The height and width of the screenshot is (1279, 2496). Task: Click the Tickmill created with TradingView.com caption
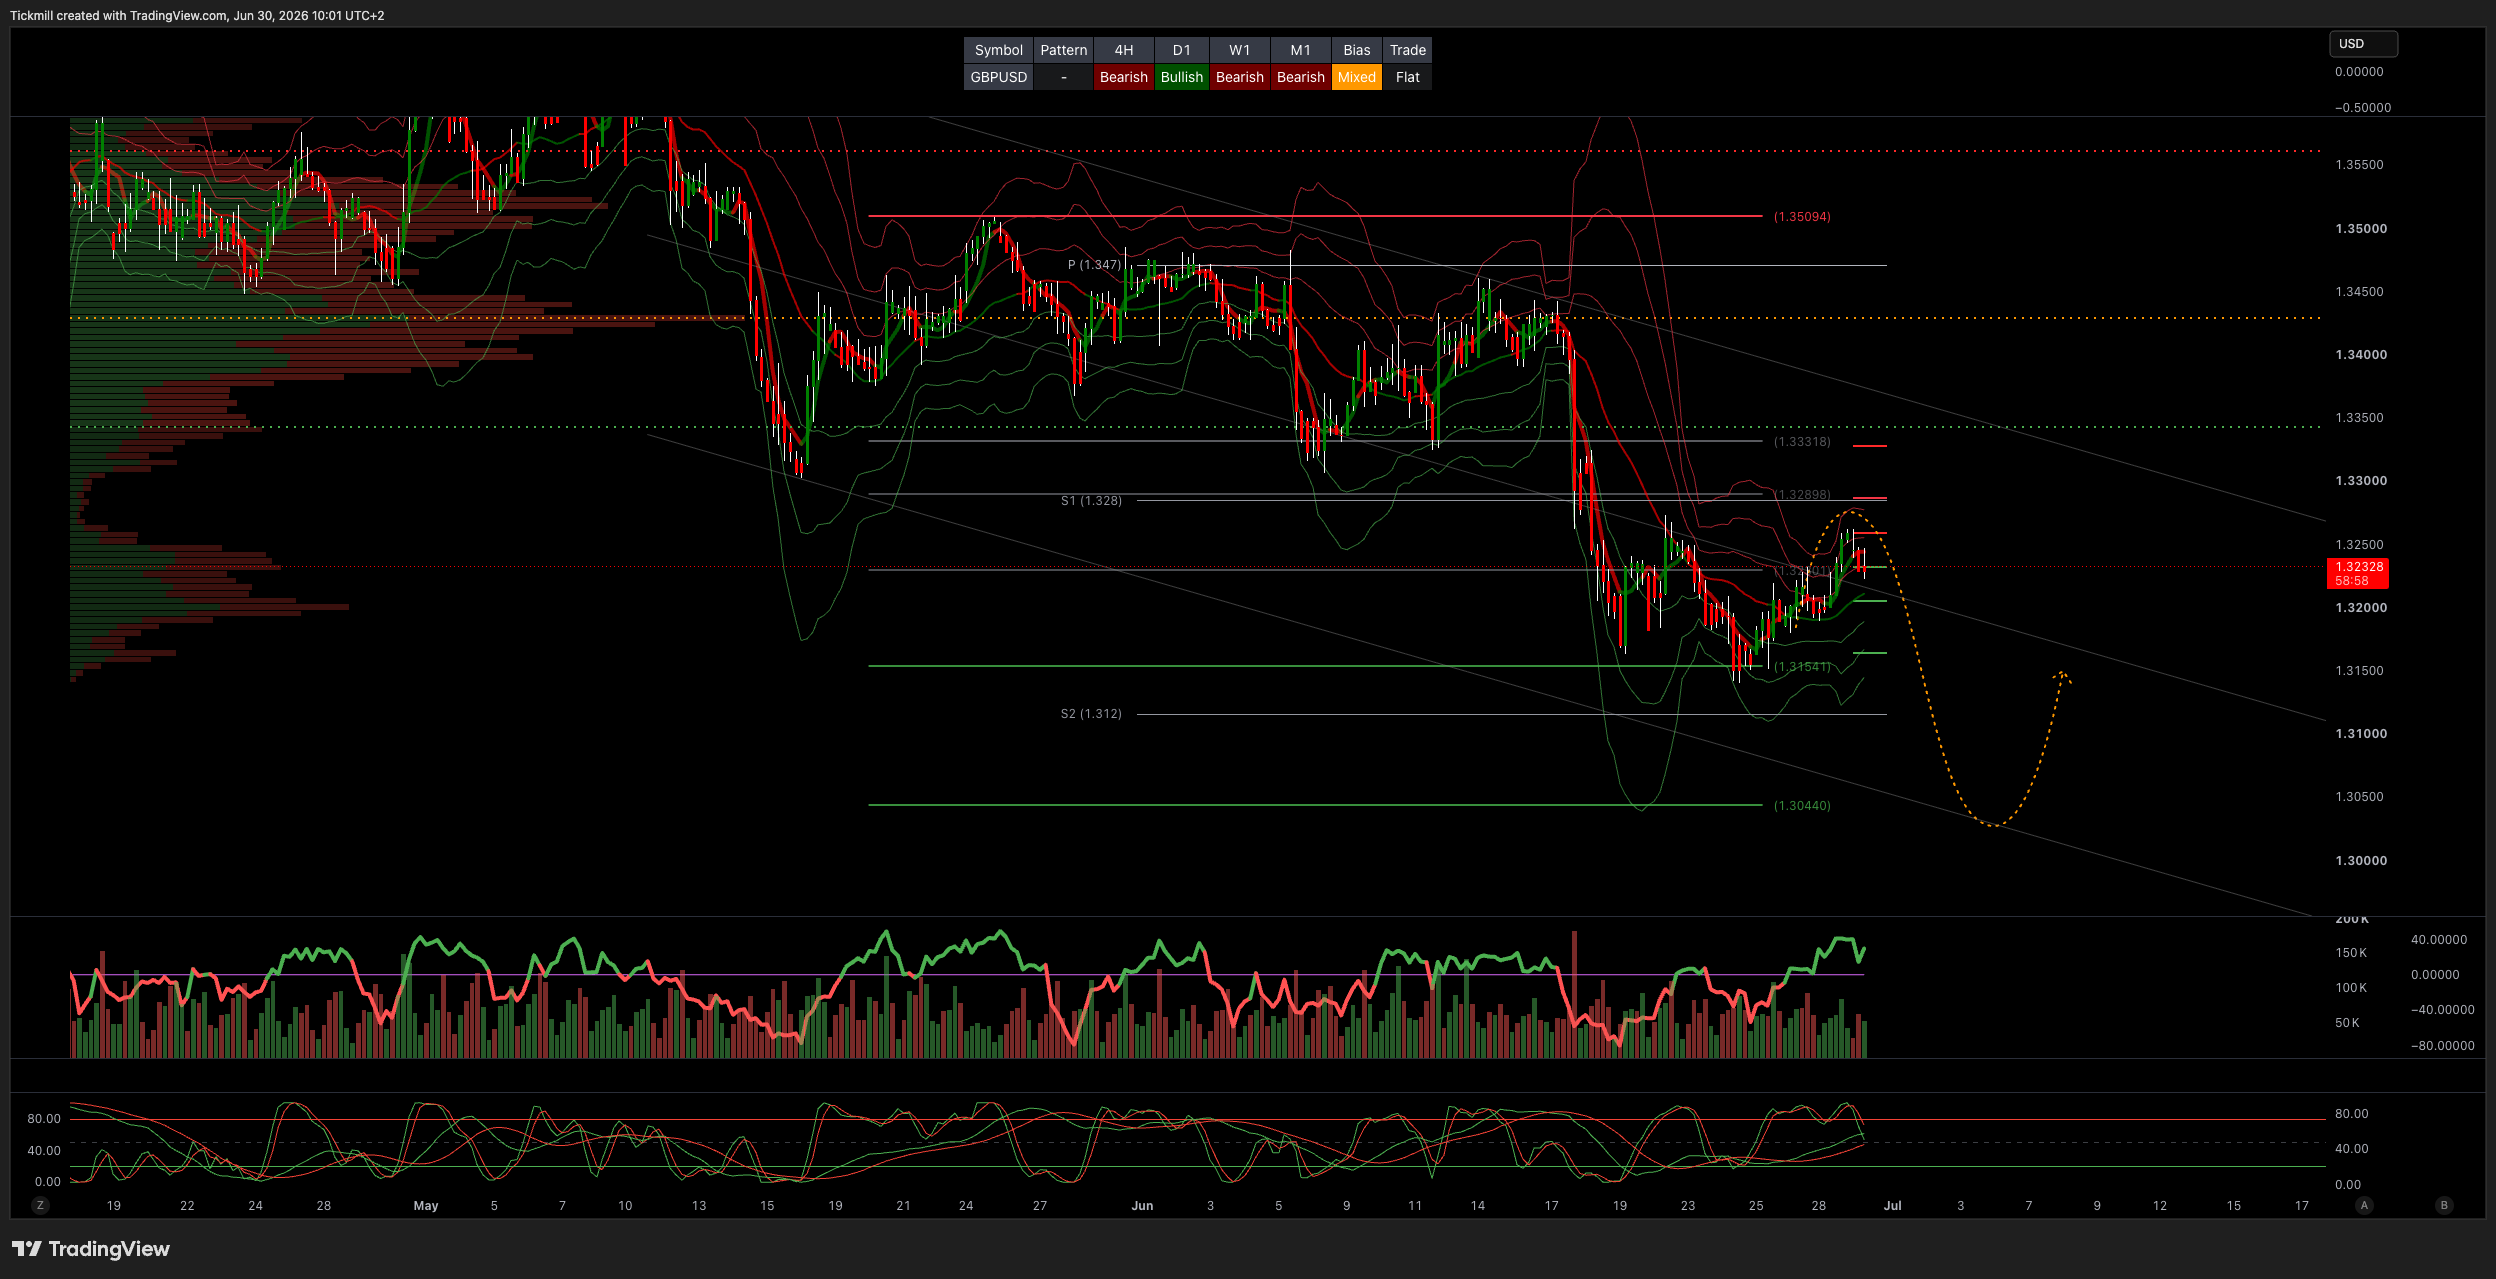pyautogui.click(x=197, y=15)
